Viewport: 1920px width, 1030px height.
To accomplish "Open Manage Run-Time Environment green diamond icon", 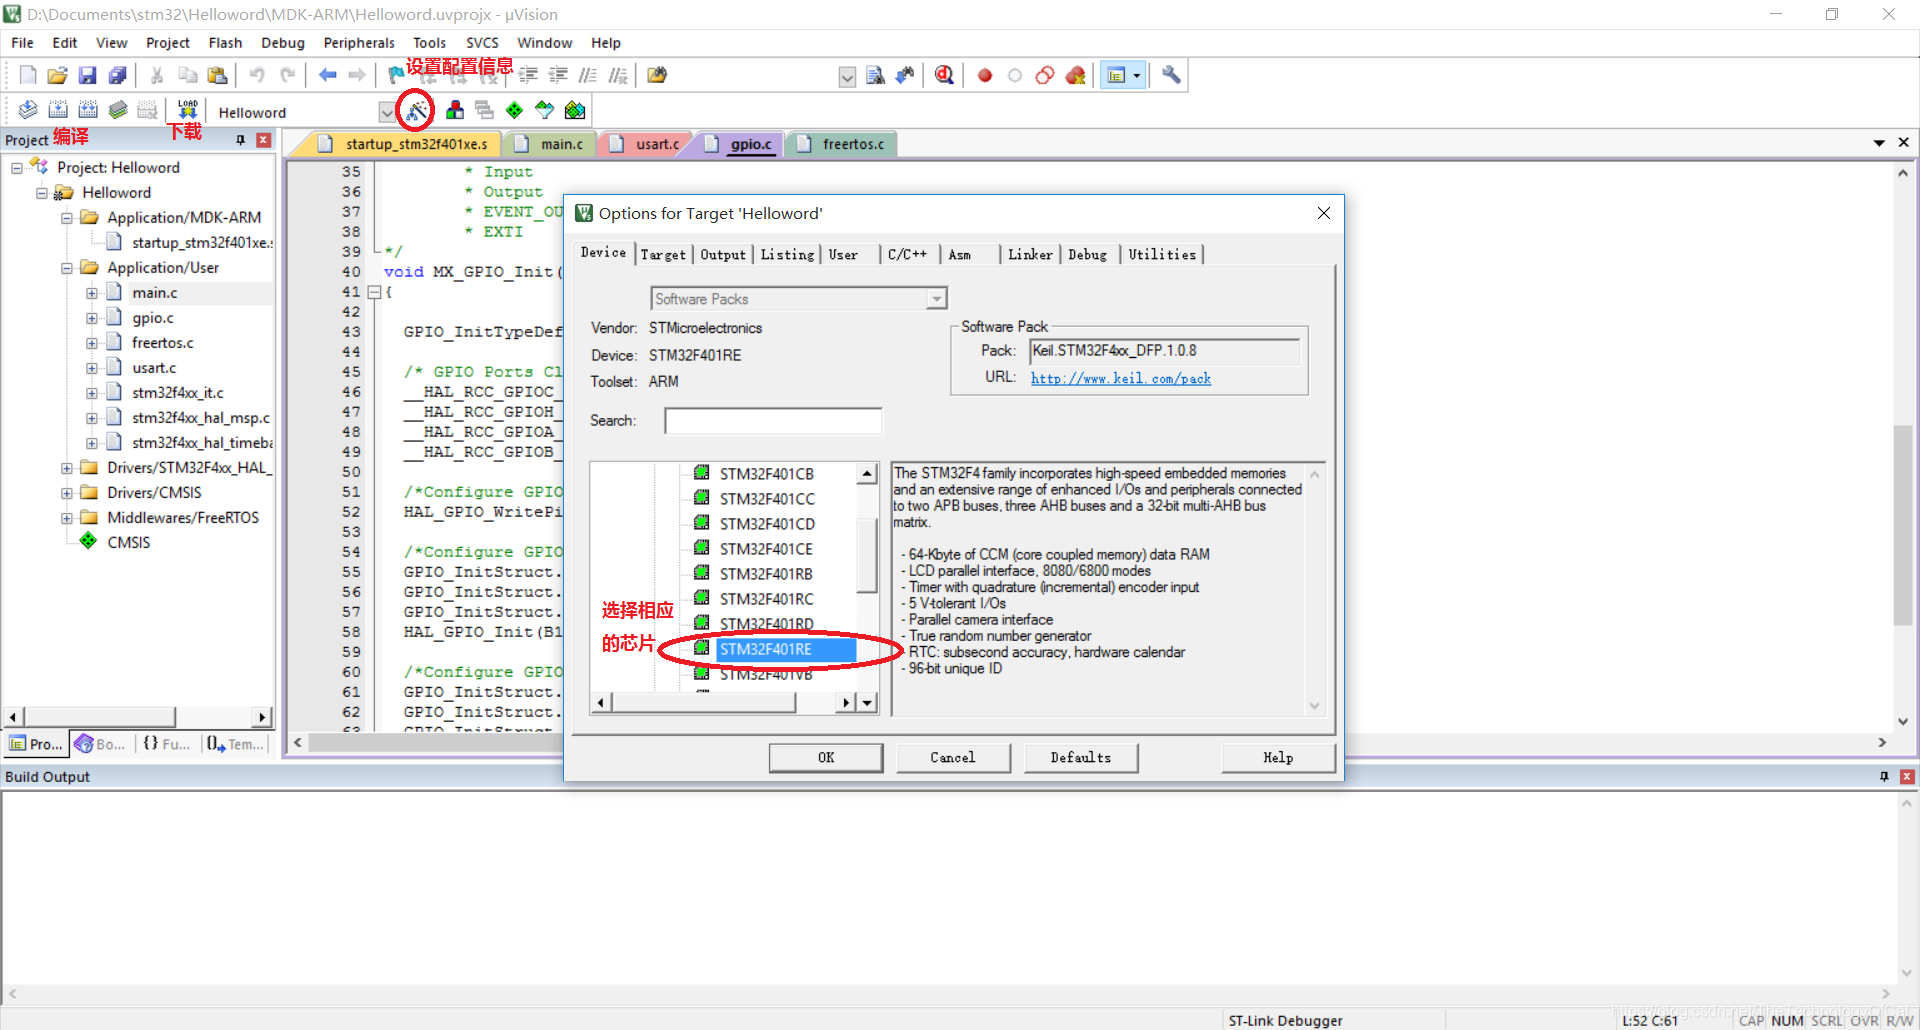I will pyautogui.click(x=514, y=110).
